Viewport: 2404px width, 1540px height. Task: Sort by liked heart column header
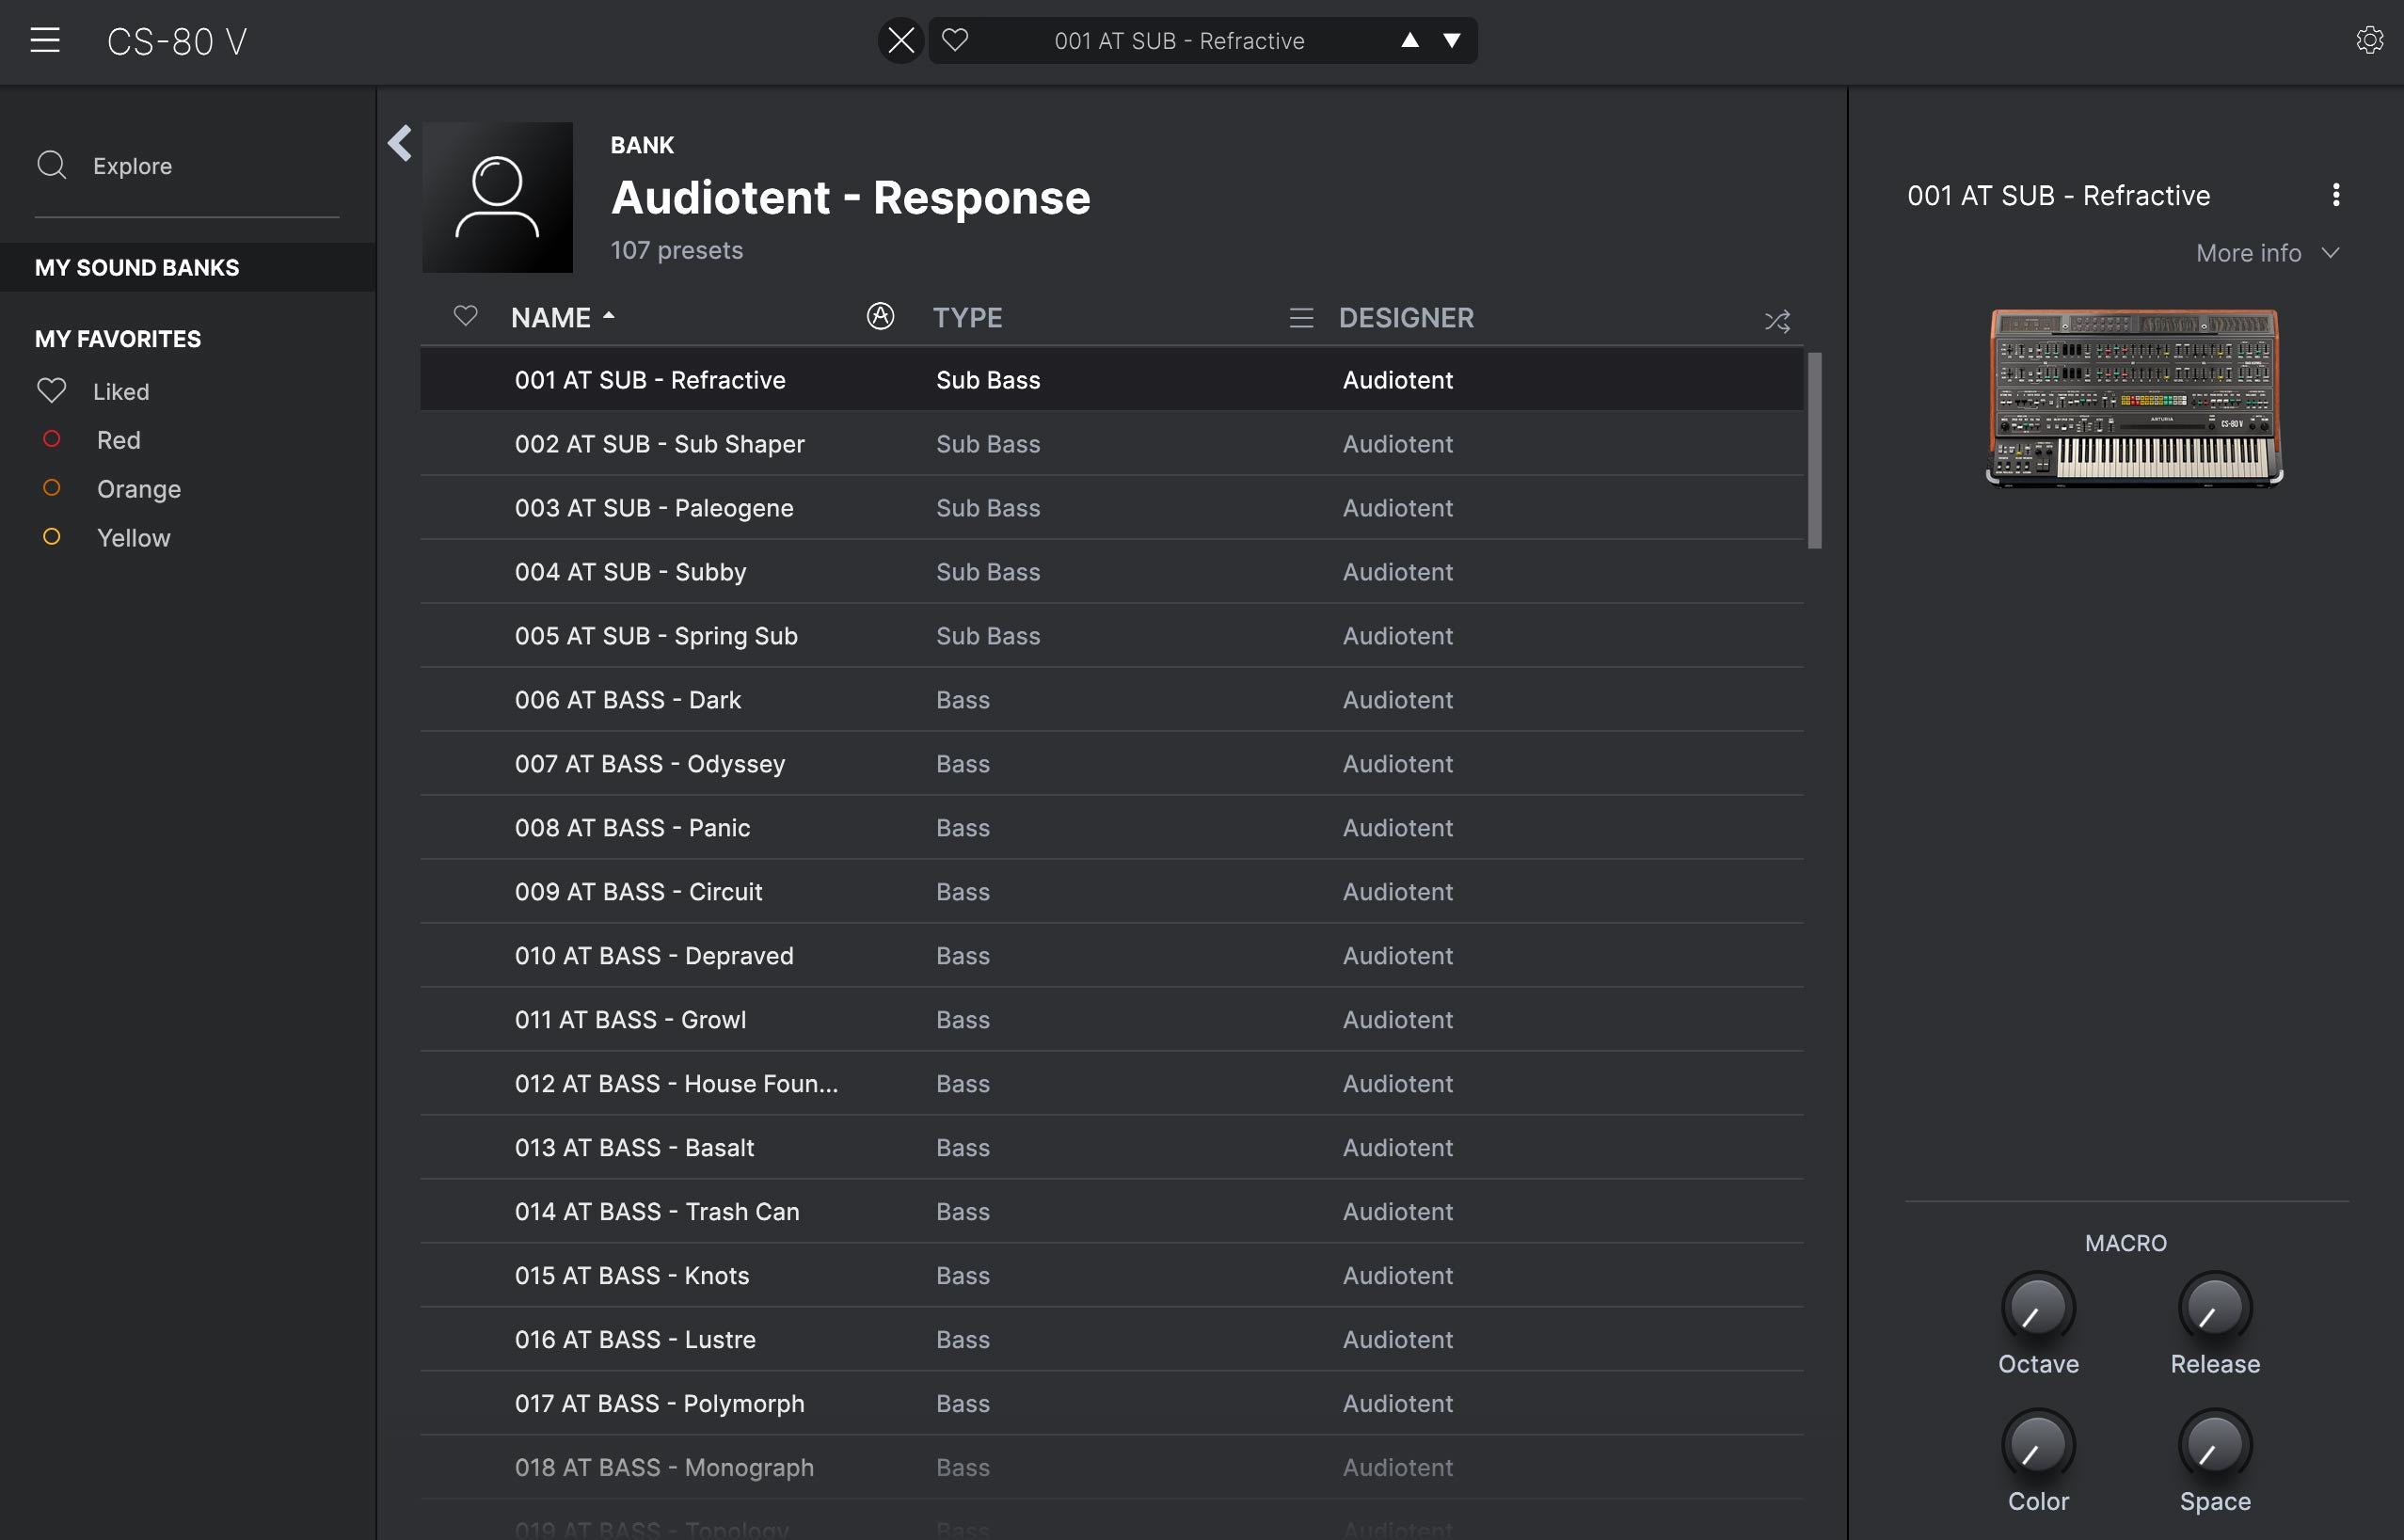coord(465,316)
